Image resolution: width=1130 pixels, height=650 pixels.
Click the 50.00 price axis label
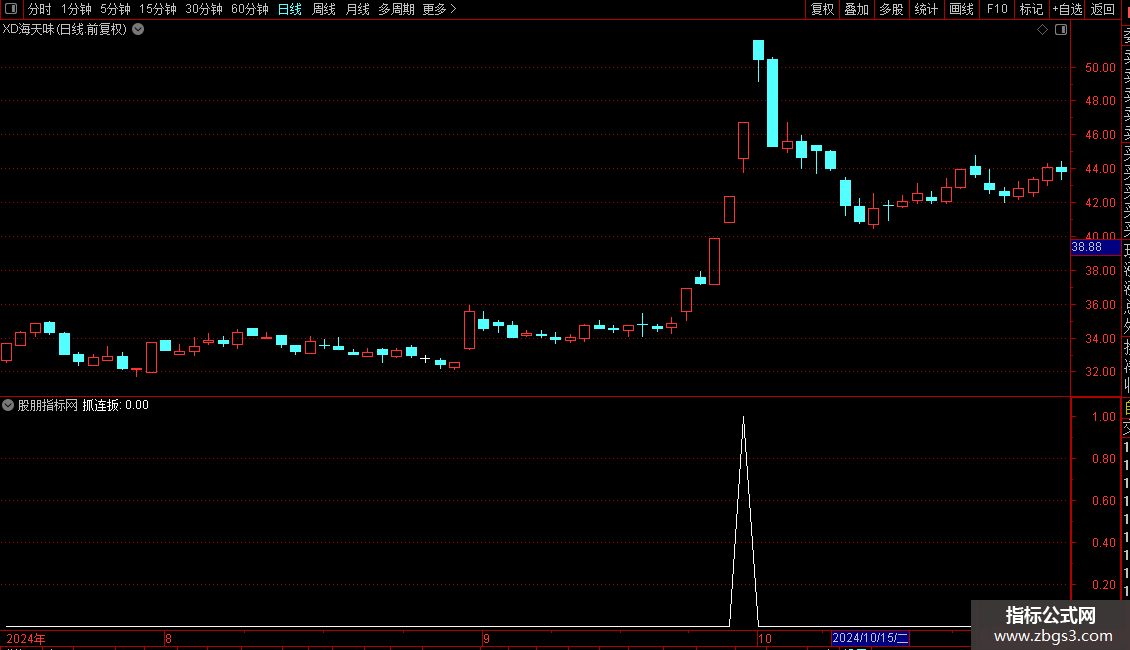pyautogui.click(x=1100, y=68)
